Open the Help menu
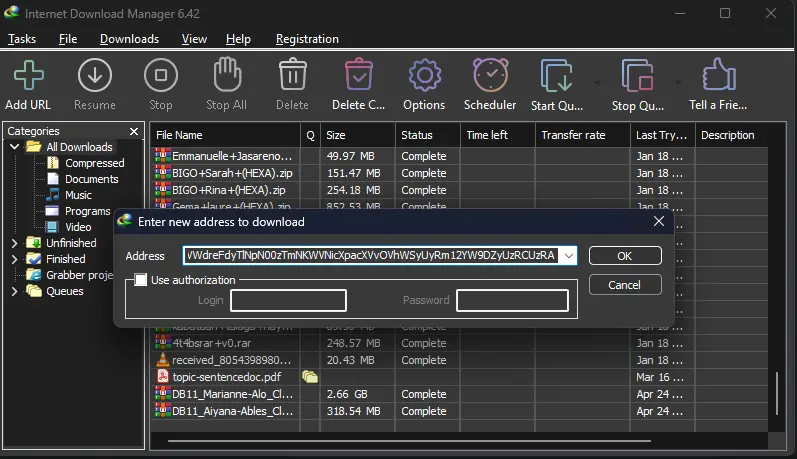The width and height of the screenshot is (797, 459). [x=238, y=39]
